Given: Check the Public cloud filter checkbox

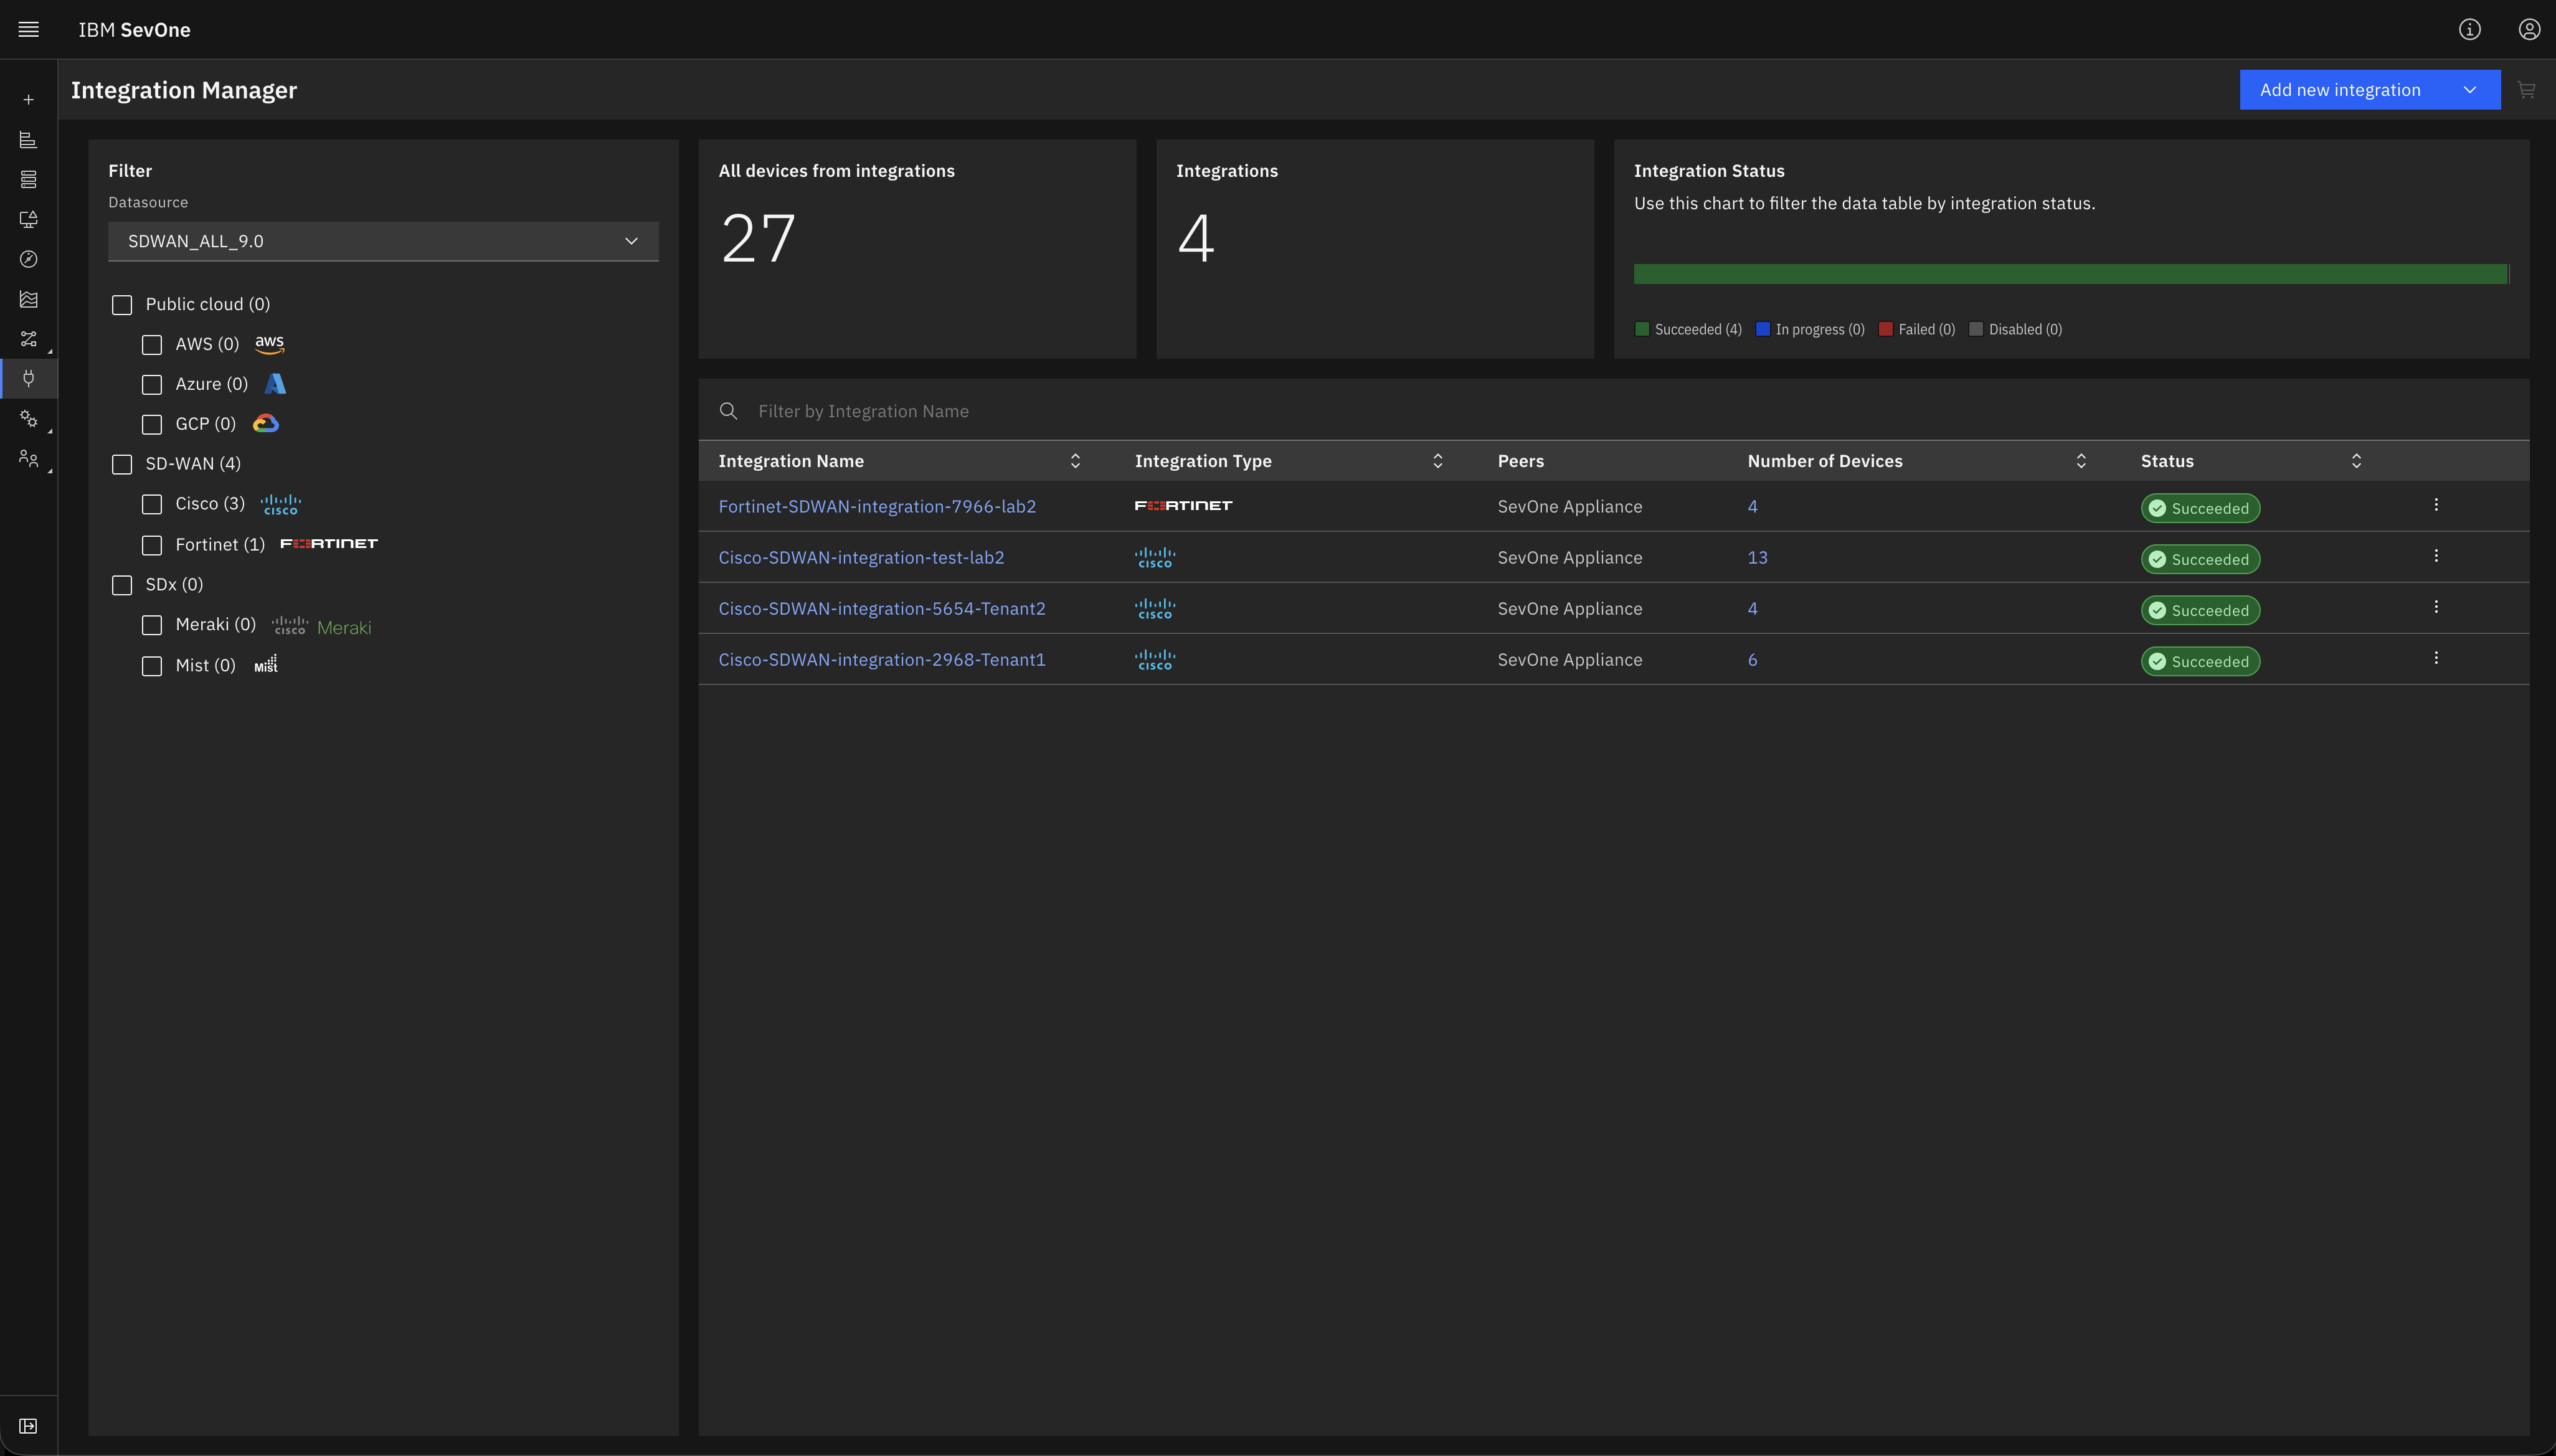Looking at the screenshot, I should point(122,305).
